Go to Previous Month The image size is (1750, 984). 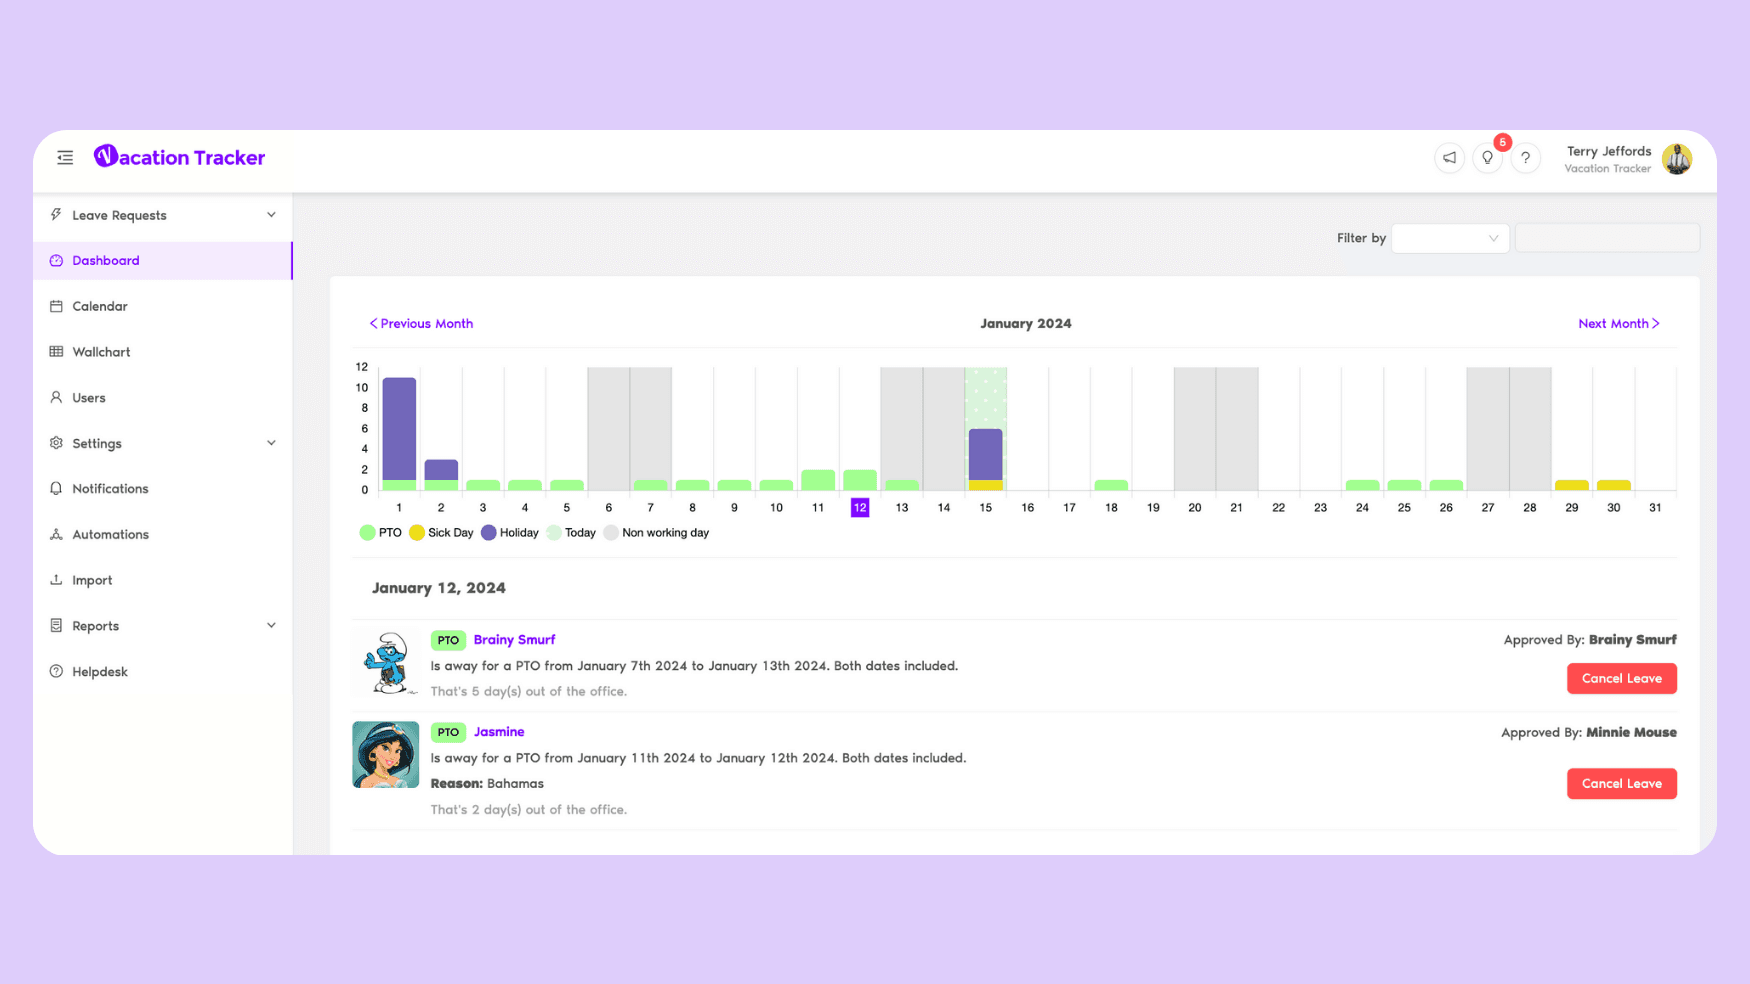pos(421,323)
